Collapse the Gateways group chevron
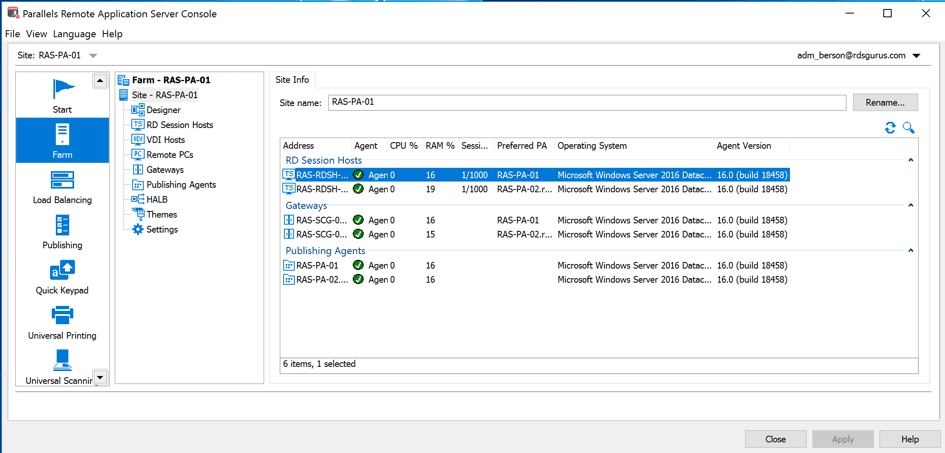The height and width of the screenshot is (453, 945). click(x=911, y=205)
